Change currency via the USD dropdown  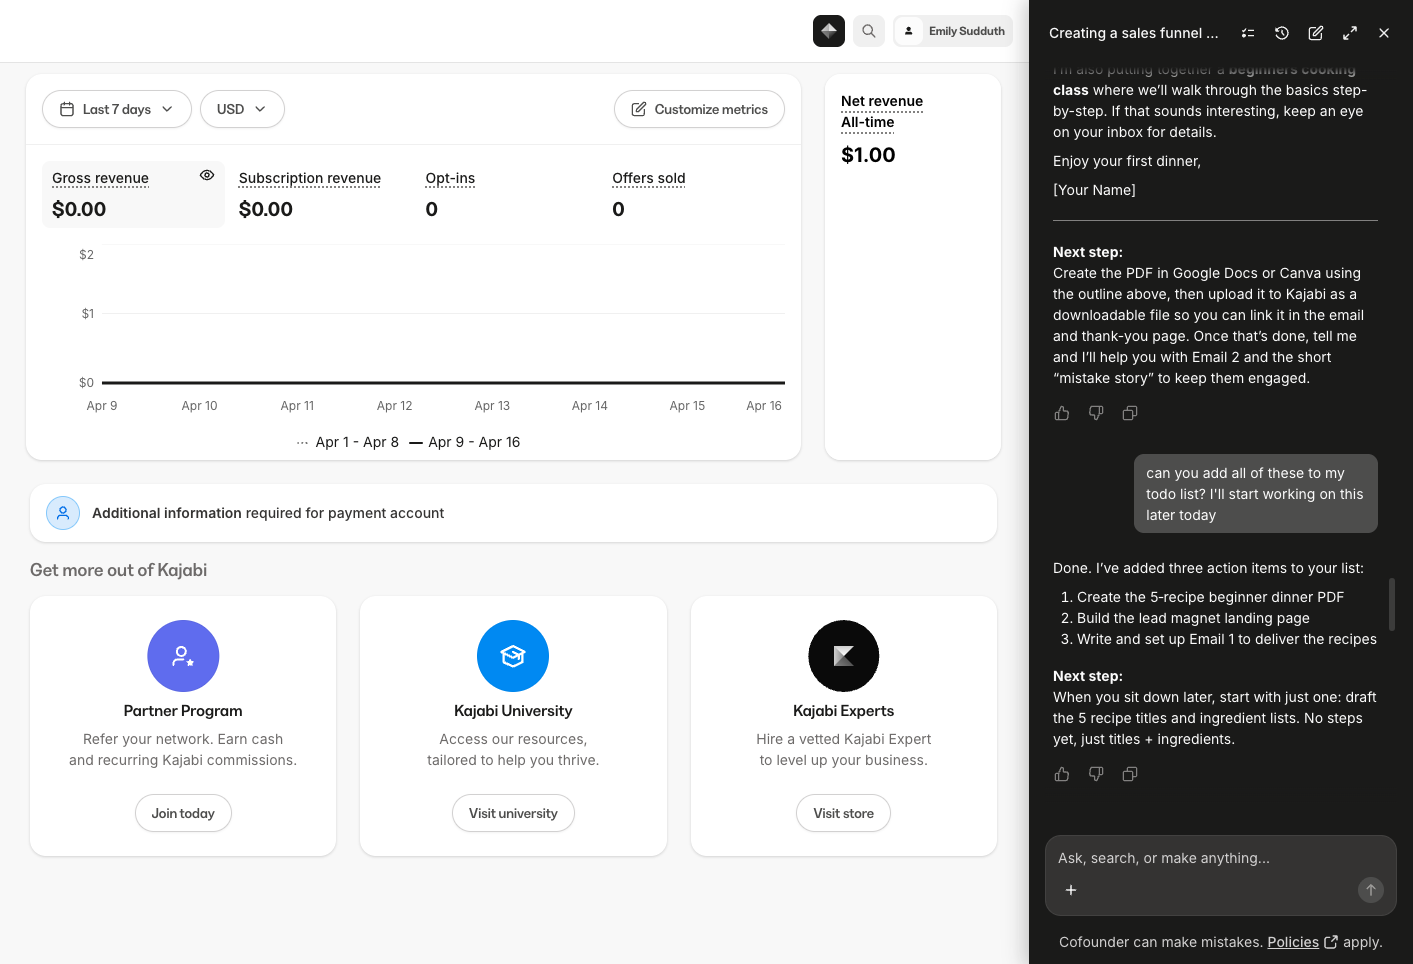[x=242, y=109]
